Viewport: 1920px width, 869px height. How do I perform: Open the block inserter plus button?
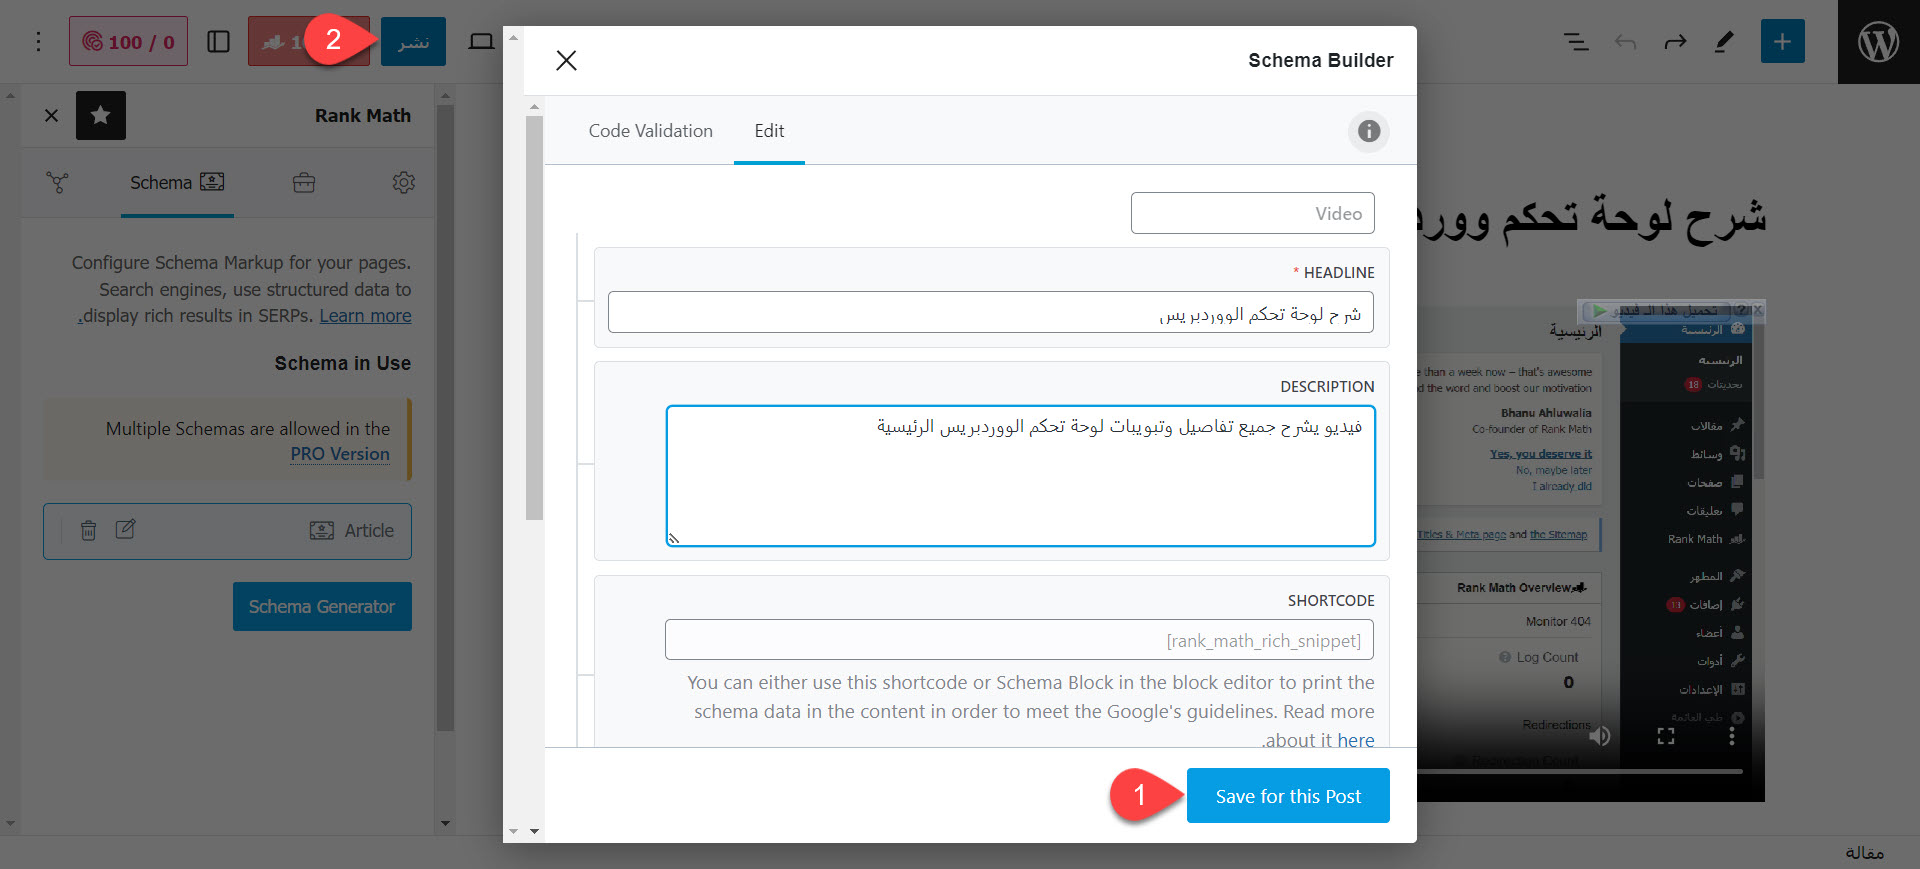coord(1782,42)
